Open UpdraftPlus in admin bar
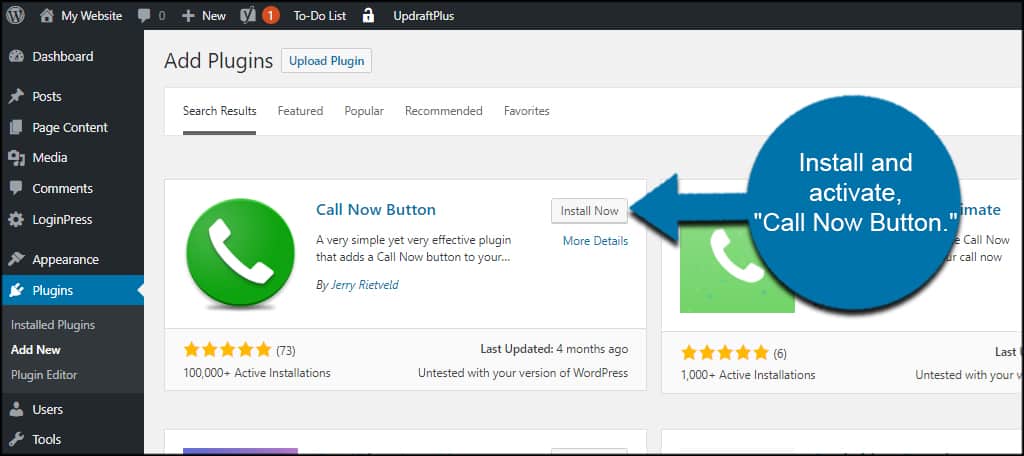This screenshot has width=1024, height=456. point(423,16)
